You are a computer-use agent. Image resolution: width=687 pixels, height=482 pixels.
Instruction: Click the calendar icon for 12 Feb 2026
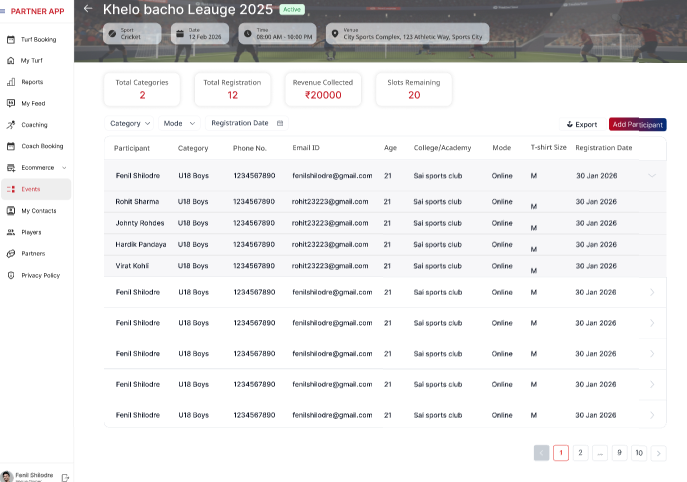coord(180,33)
